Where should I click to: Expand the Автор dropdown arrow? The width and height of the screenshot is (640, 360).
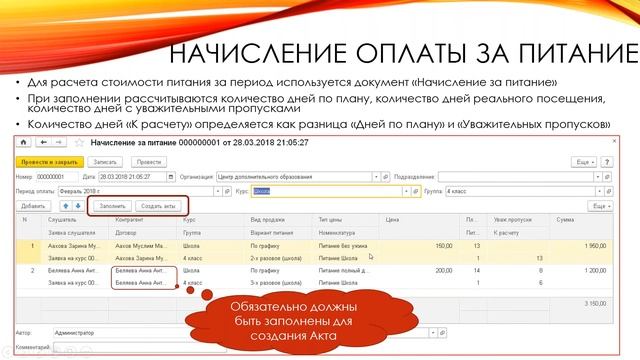433,333
